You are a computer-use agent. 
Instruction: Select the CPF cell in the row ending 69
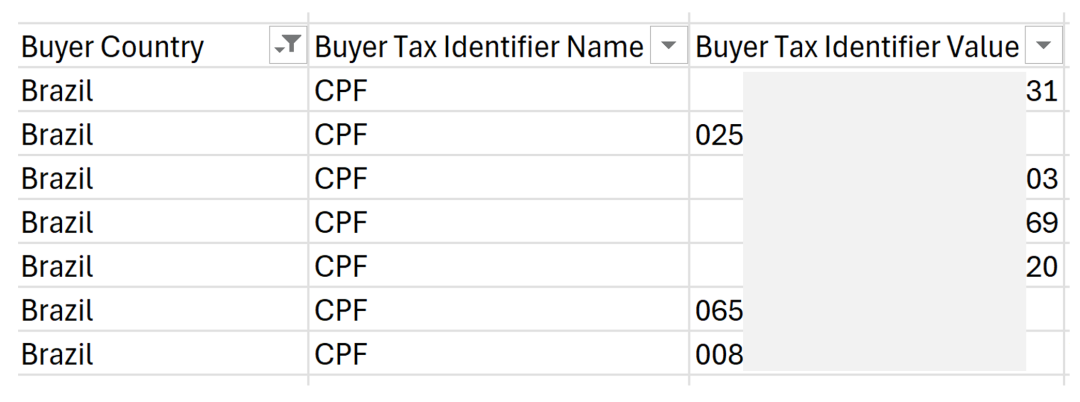click(x=499, y=222)
